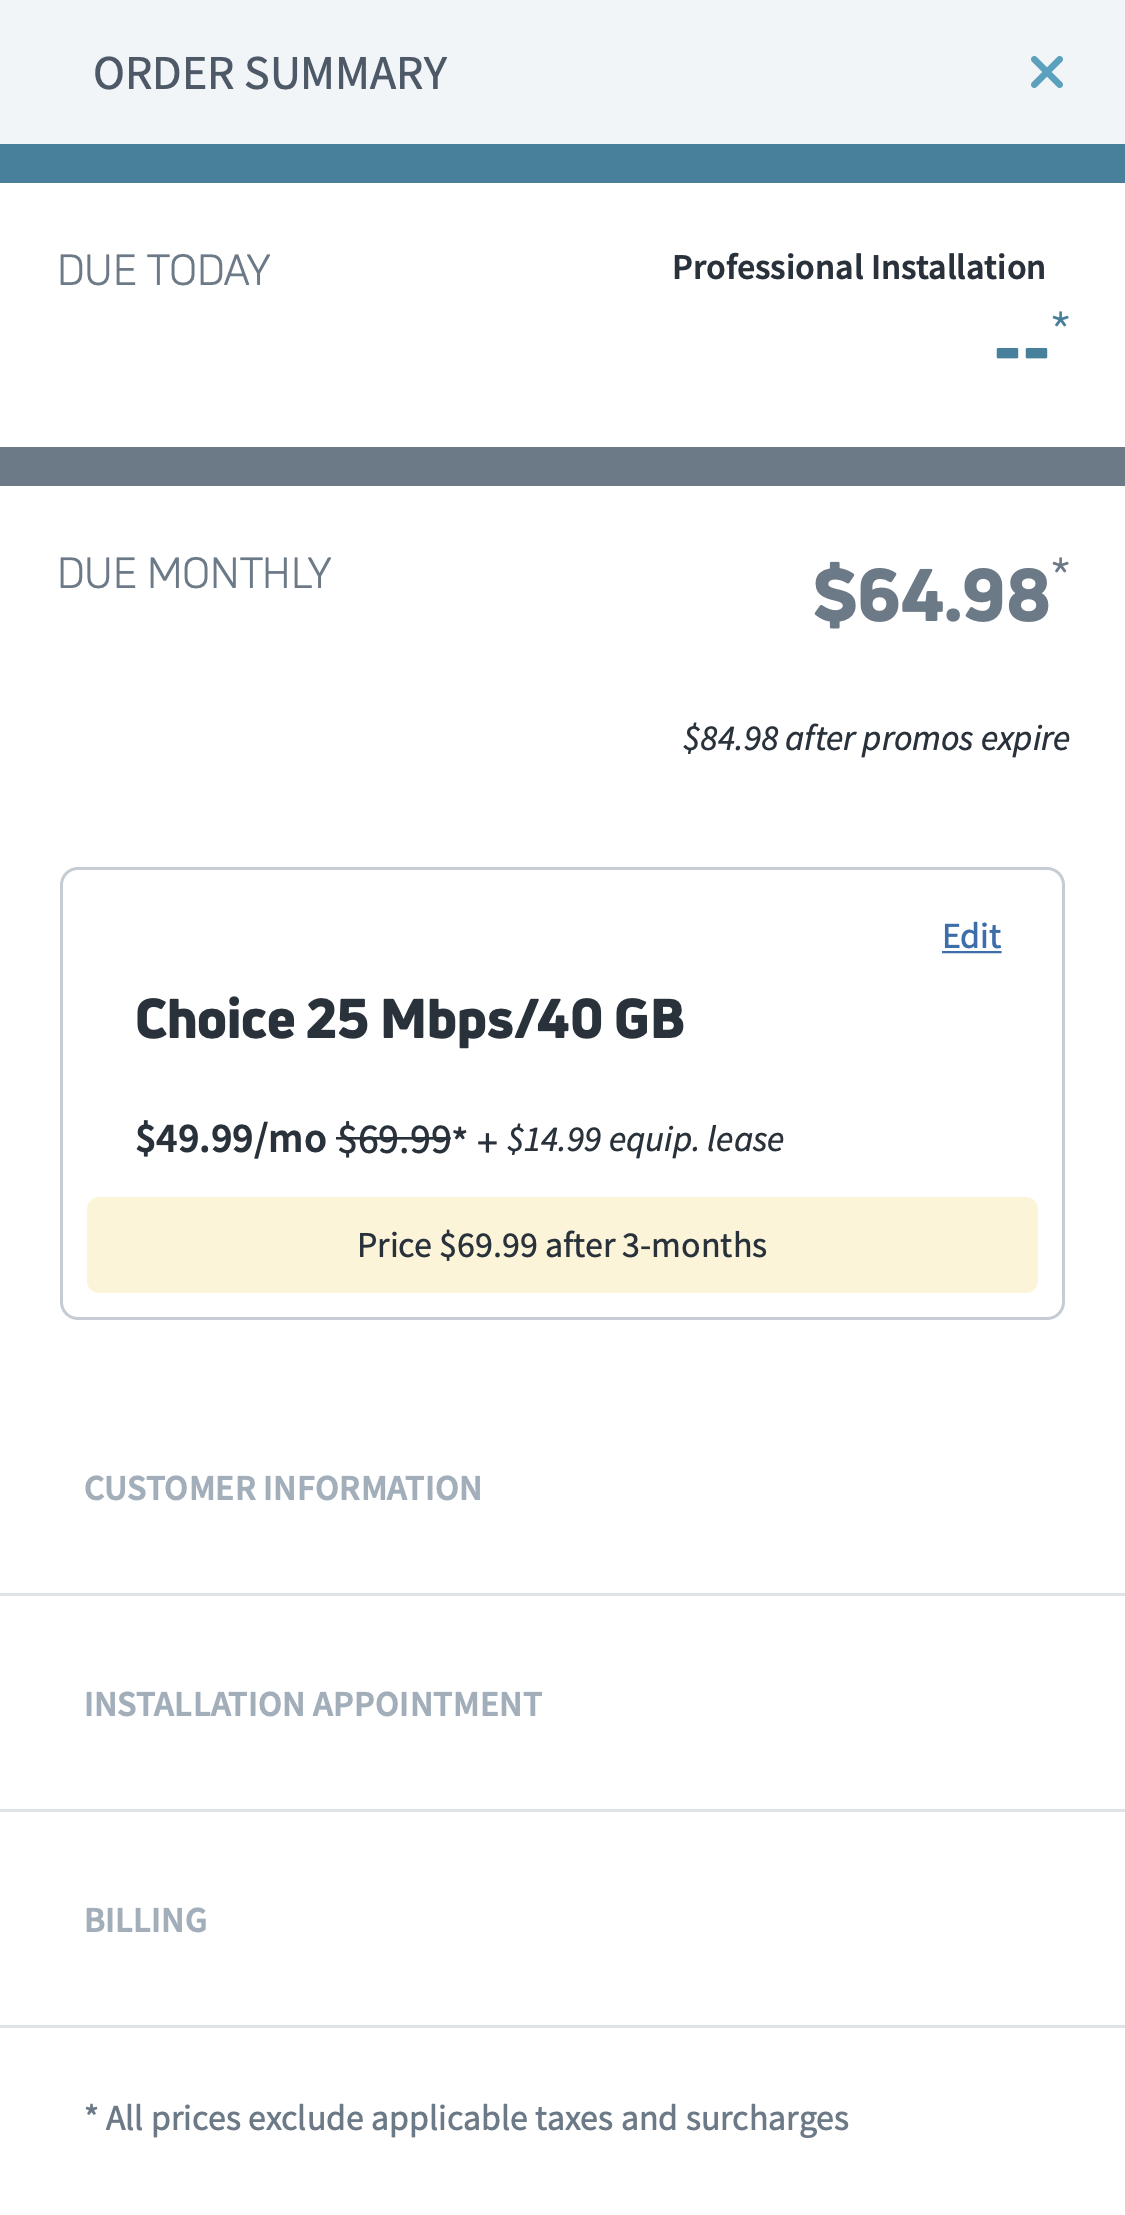
Task: Click the taxes and surcharges disclaimer
Action: (x=467, y=2118)
